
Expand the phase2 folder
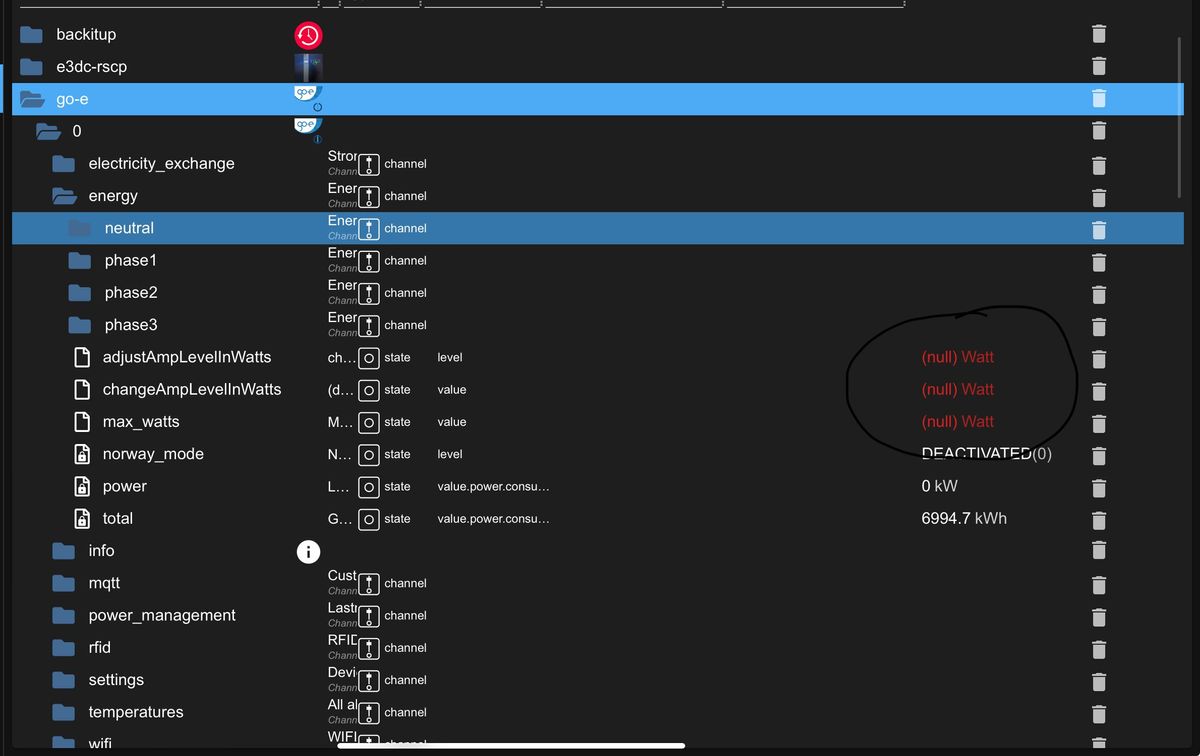tap(80, 292)
